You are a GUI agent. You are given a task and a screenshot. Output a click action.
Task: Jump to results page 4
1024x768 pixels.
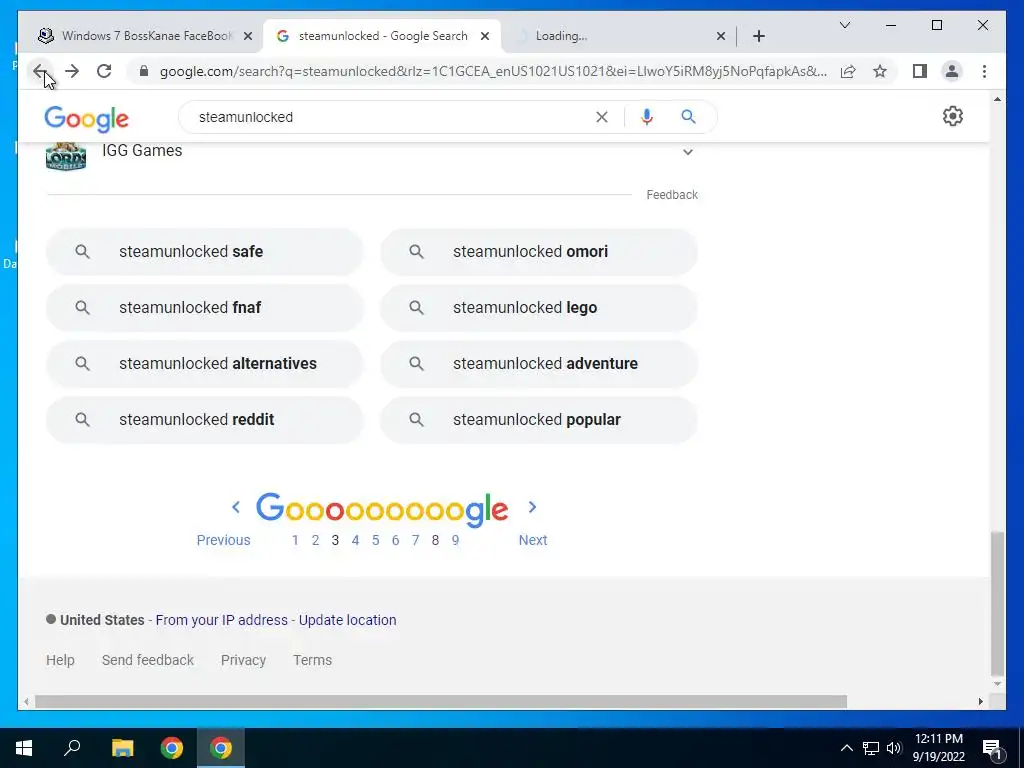(355, 540)
